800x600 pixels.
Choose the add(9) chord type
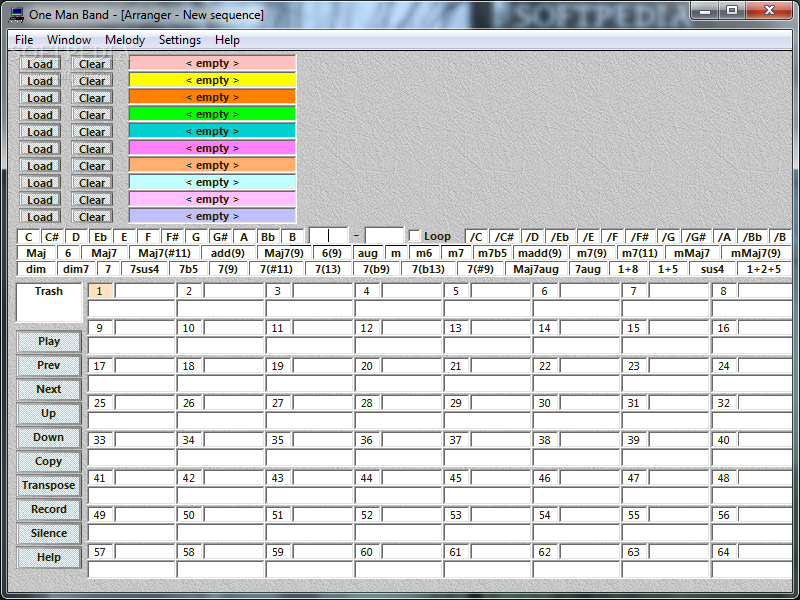tap(228, 253)
